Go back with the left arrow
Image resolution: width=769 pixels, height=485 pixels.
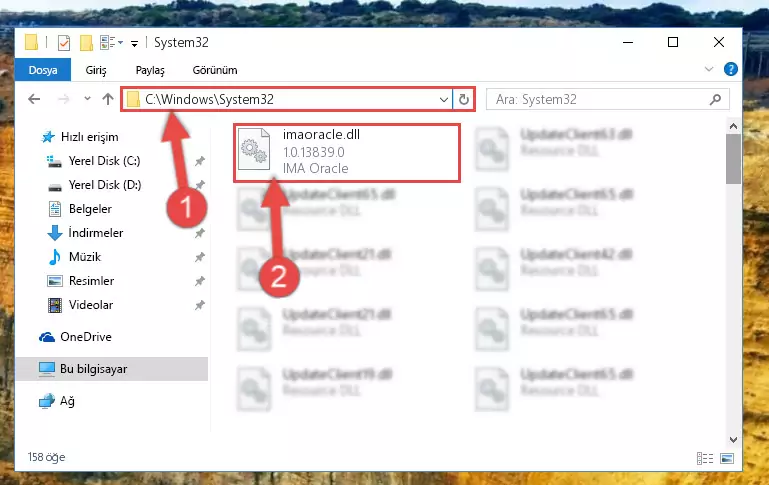34,99
